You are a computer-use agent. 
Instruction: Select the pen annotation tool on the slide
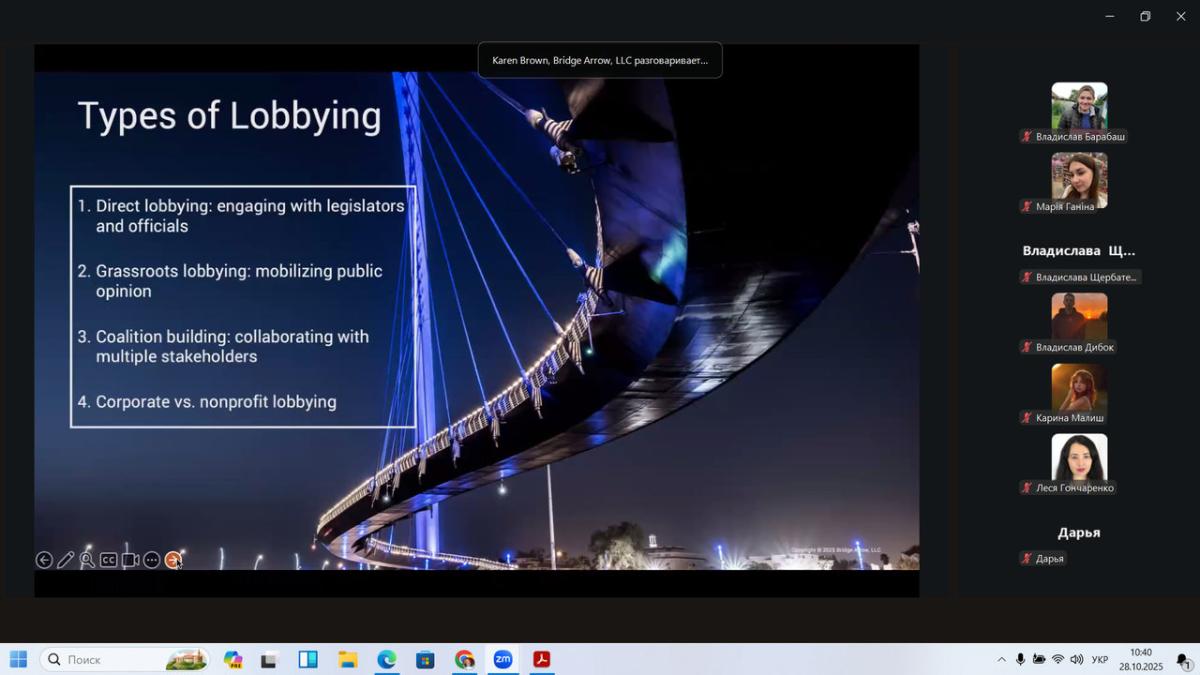[x=66, y=560]
